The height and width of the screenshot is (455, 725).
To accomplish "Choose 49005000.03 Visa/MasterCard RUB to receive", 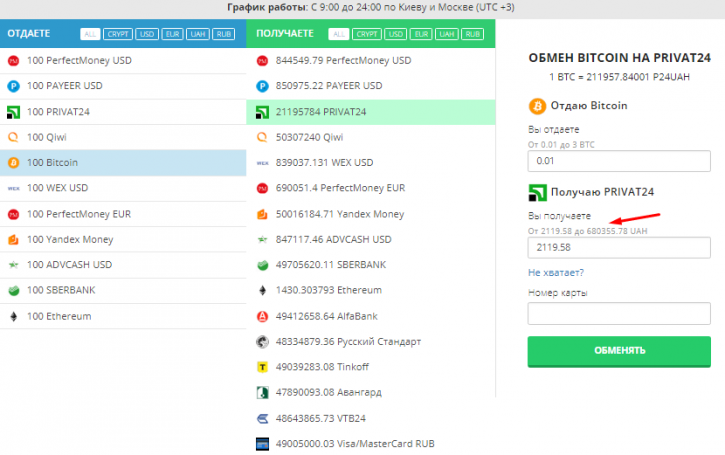I will pos(371,444).
